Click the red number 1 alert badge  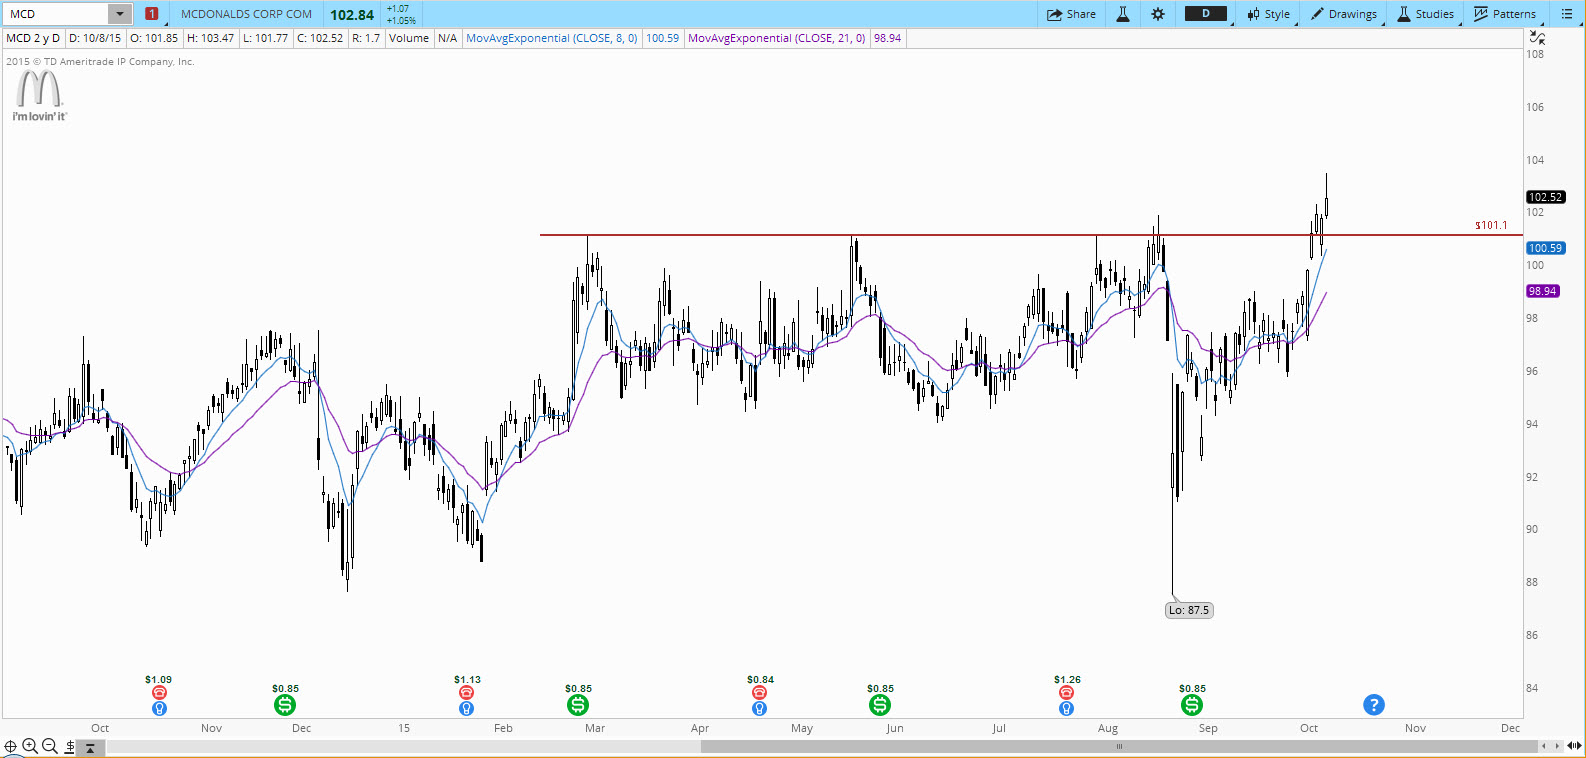pos(151,14)
